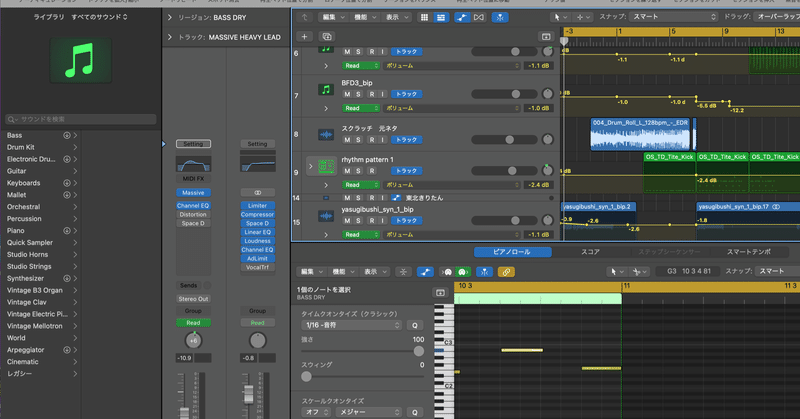Click the up-arrow hierarchy button in the tracks toolbar
This screenshot has height=419, width=800.
click(x=305, y=17)
